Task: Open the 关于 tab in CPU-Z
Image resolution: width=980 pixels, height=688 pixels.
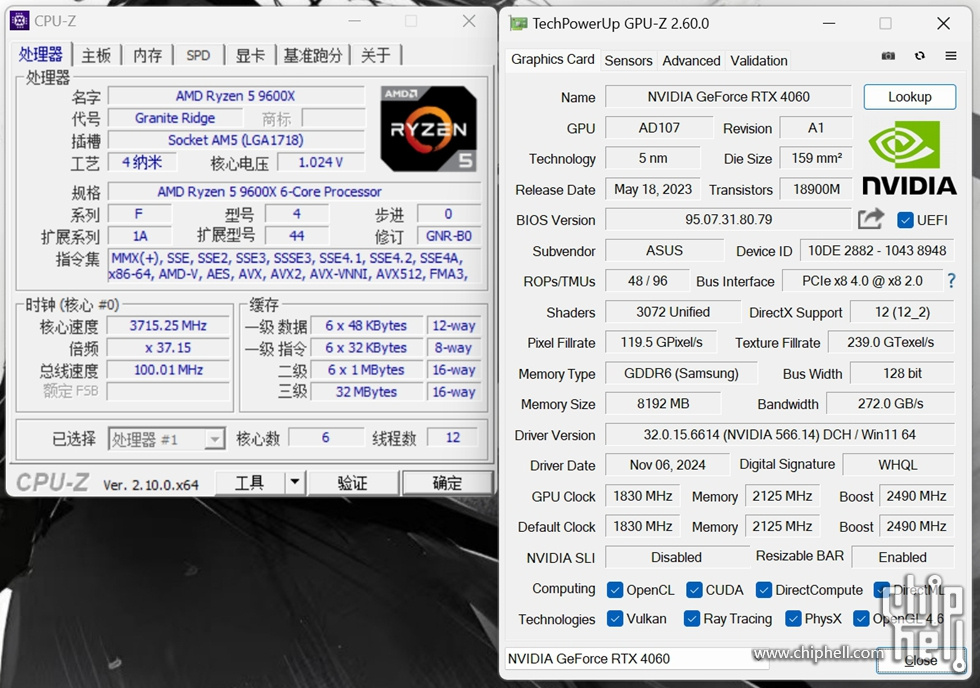Action: (x=376, y=56)
